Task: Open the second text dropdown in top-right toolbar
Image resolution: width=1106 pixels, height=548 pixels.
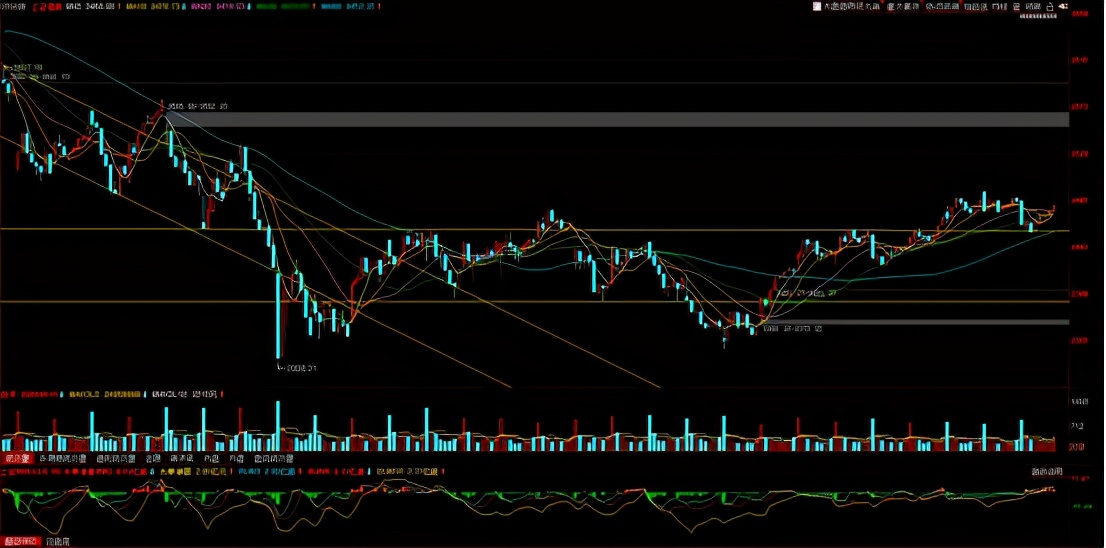Action: coord(903,7)
